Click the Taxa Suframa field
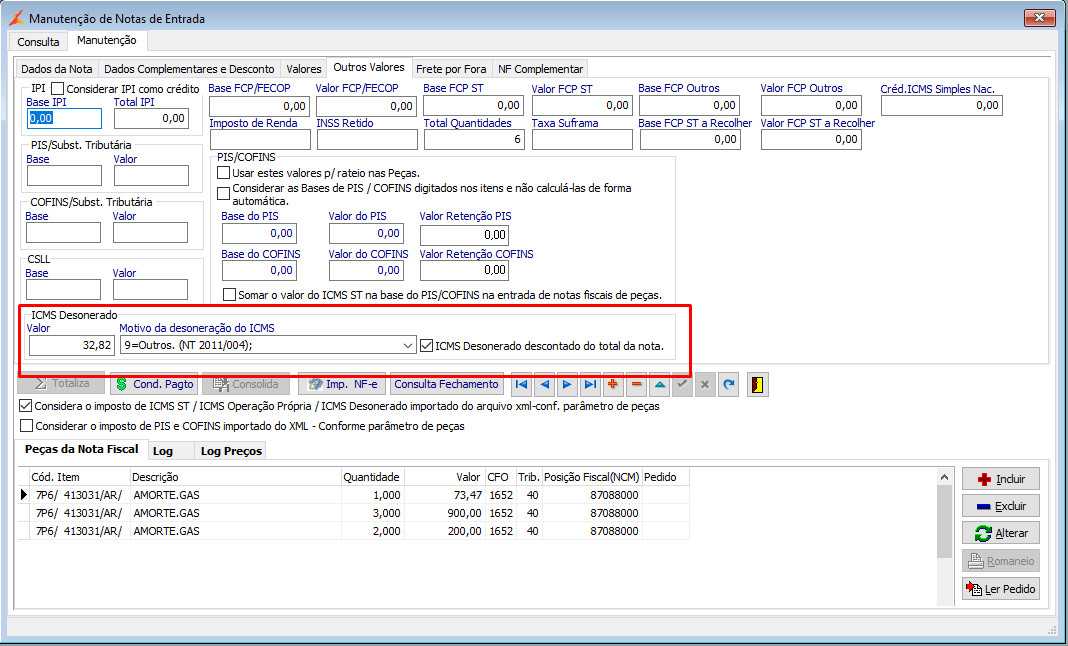The width and height of the screenshot is (1068, 646). click(x=582, y=140)
